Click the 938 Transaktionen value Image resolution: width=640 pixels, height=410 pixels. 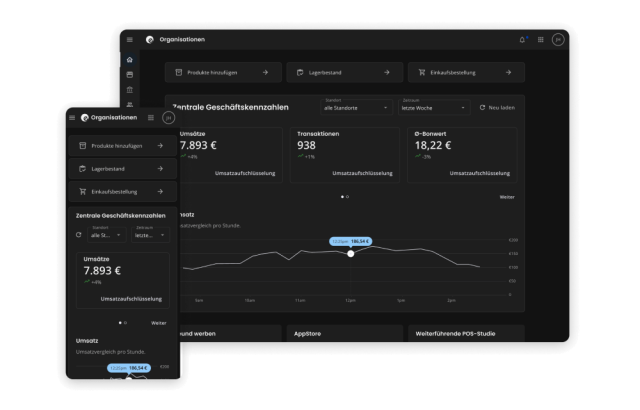(x=306, y=146)
